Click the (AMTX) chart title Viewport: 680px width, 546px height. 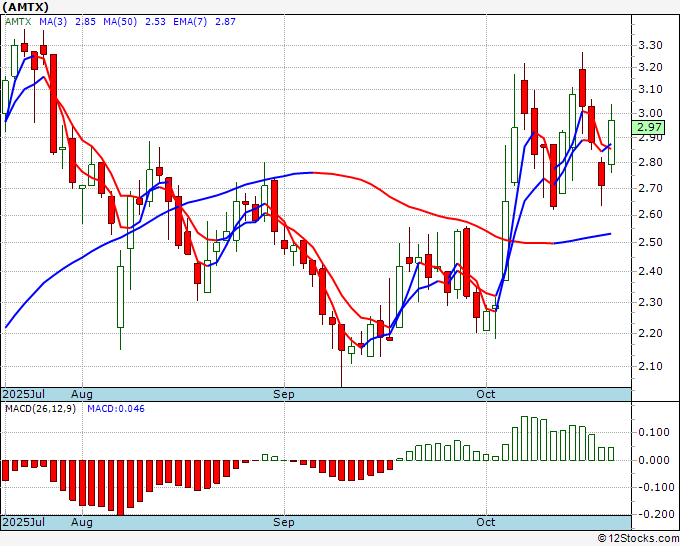click(x=25, y=7)
